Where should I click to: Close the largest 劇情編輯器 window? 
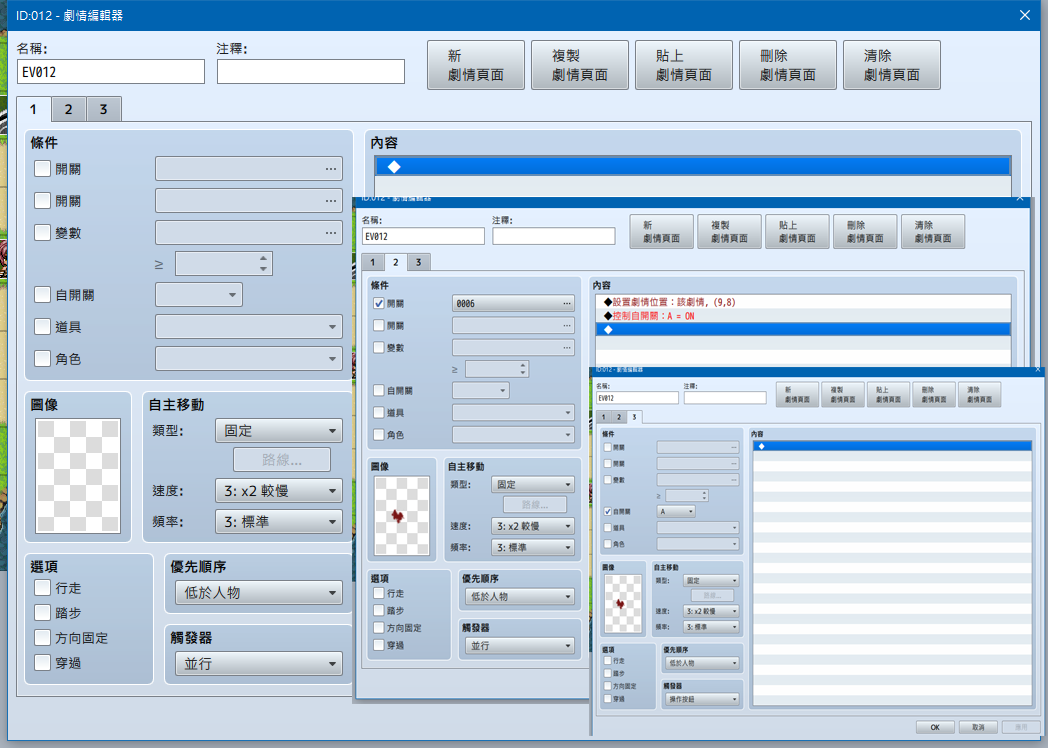pos(1025,15)
